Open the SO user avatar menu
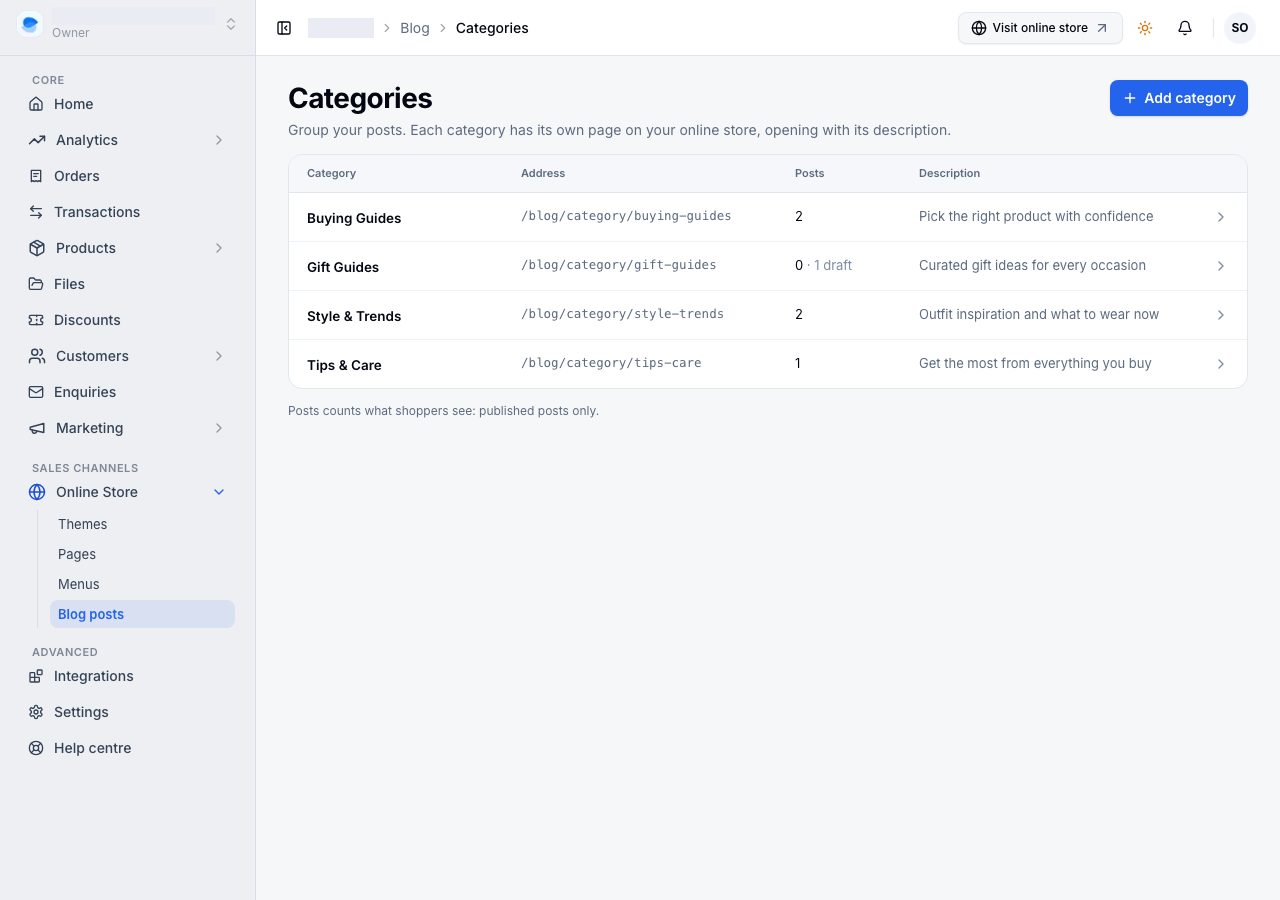Image resolution: width=1280 pixels, height=900 pixels. tap(1240, 28)
